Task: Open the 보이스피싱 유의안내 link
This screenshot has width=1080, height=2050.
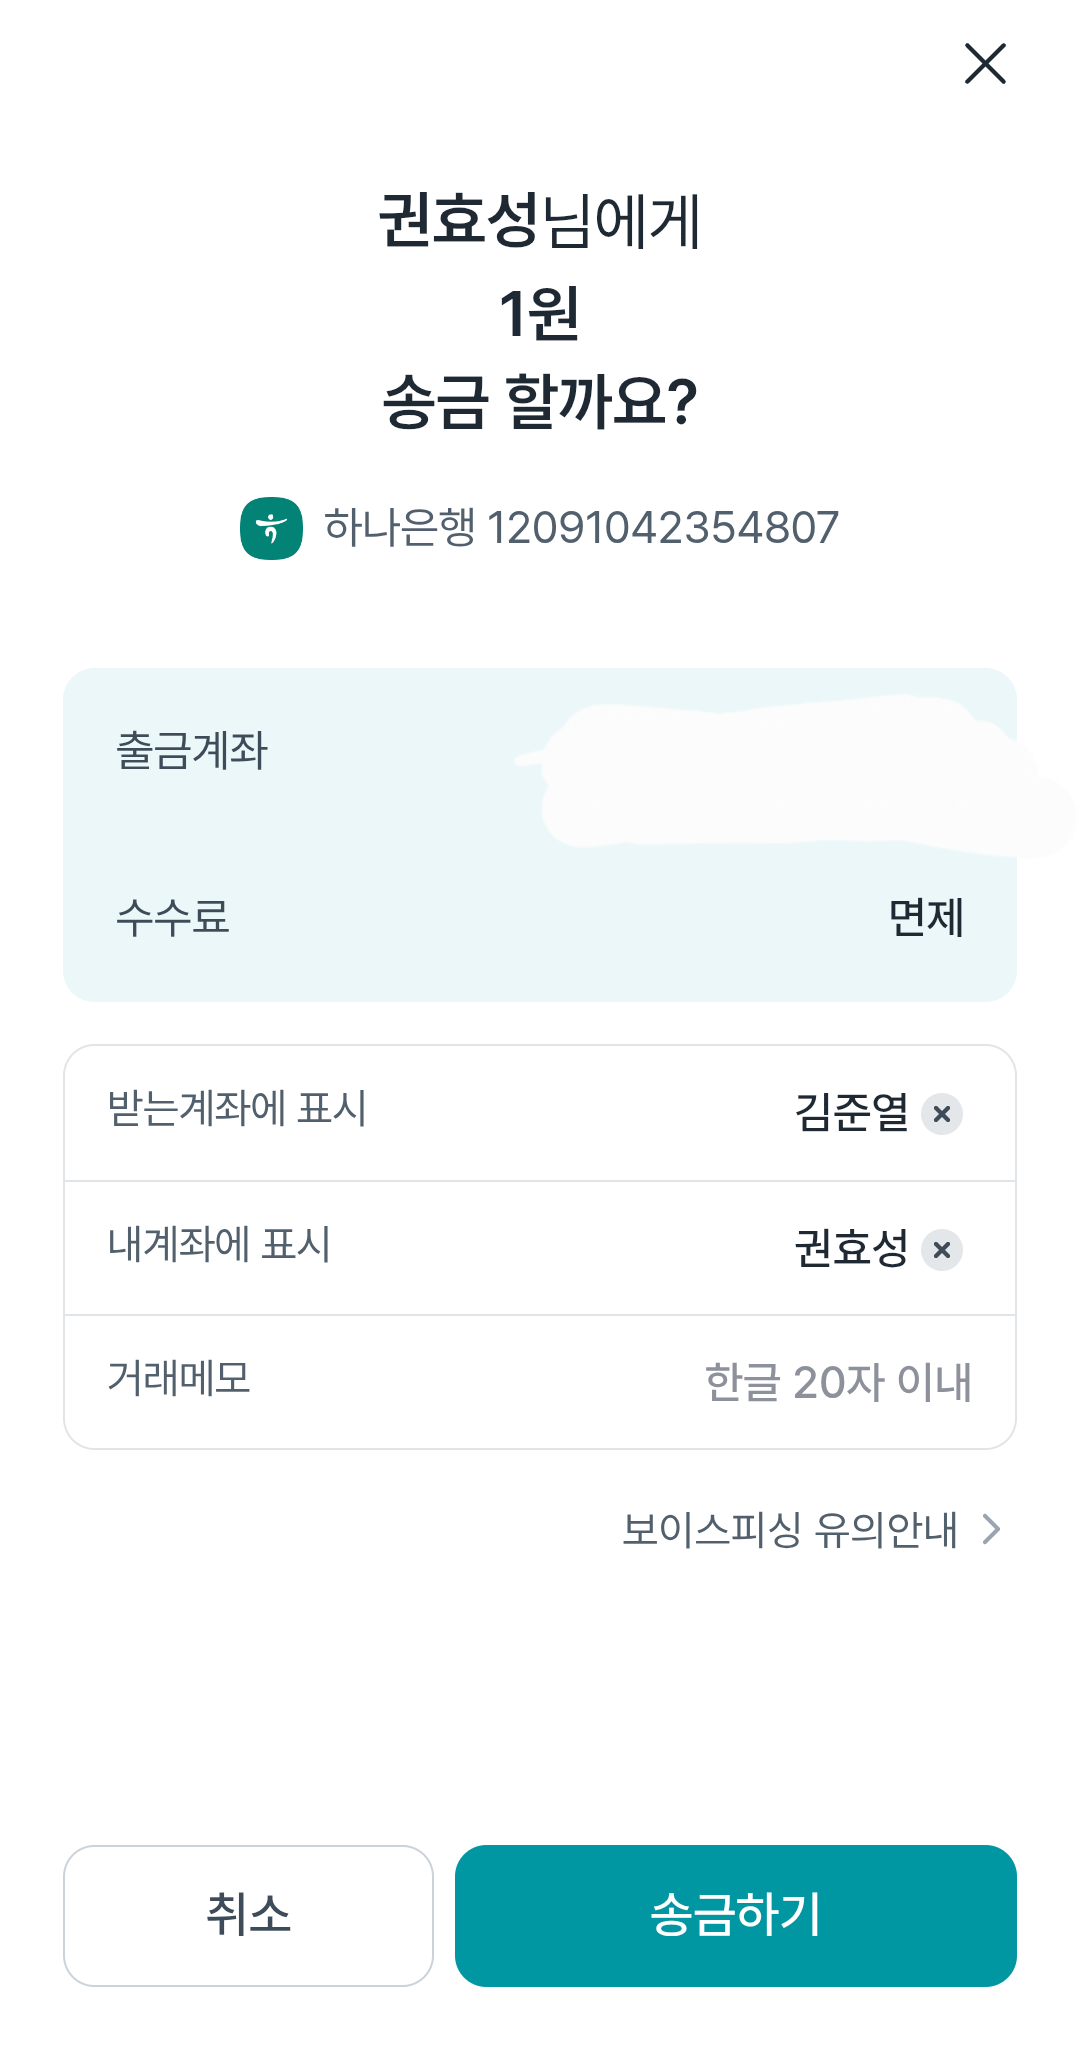Action: [790, 1529]
